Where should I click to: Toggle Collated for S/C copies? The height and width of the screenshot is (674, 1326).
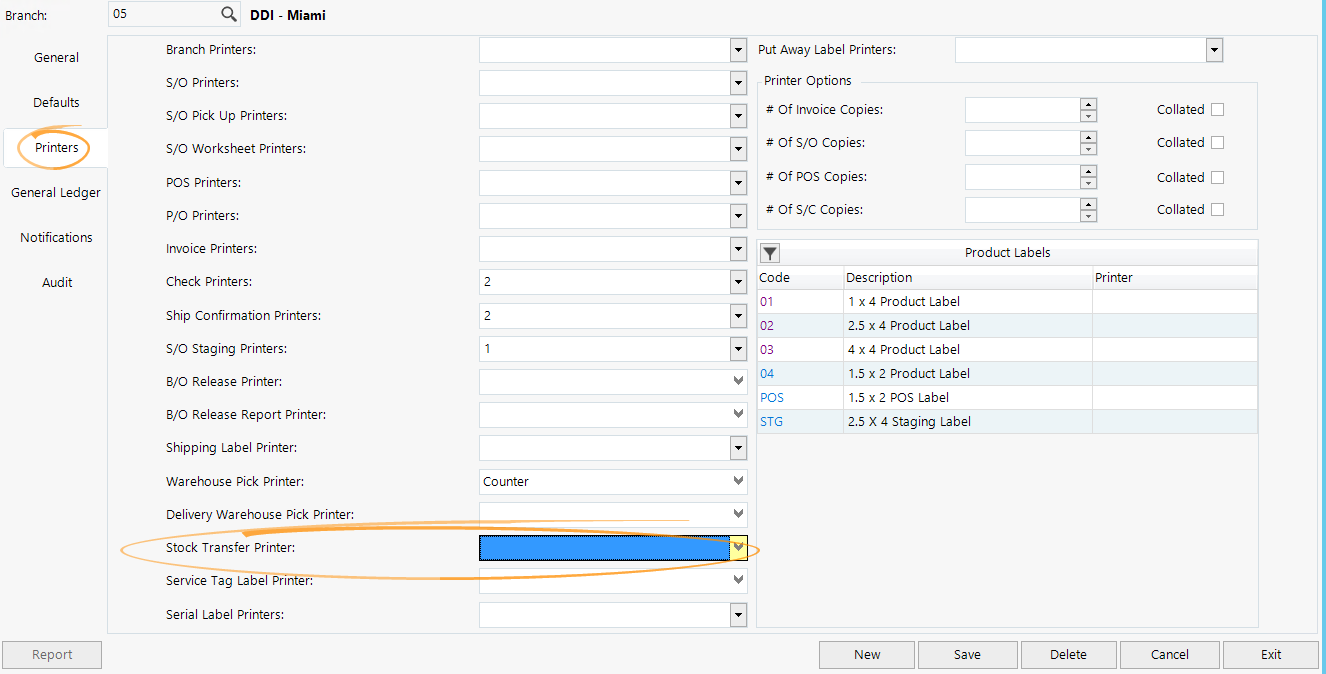1217,209
